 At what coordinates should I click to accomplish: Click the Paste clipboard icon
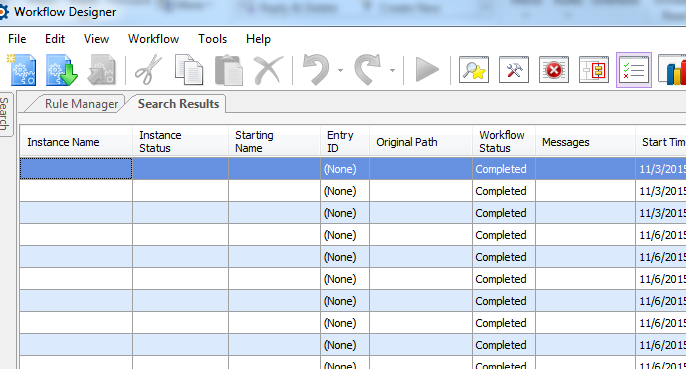(229, 70)
